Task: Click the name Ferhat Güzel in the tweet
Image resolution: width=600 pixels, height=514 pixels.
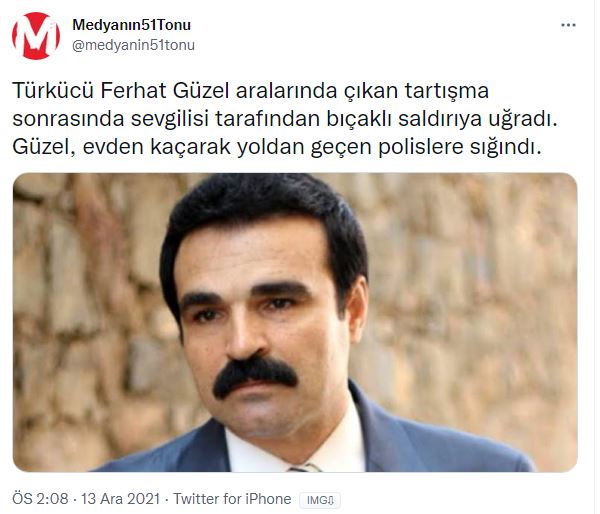Action: pos(165,91)
